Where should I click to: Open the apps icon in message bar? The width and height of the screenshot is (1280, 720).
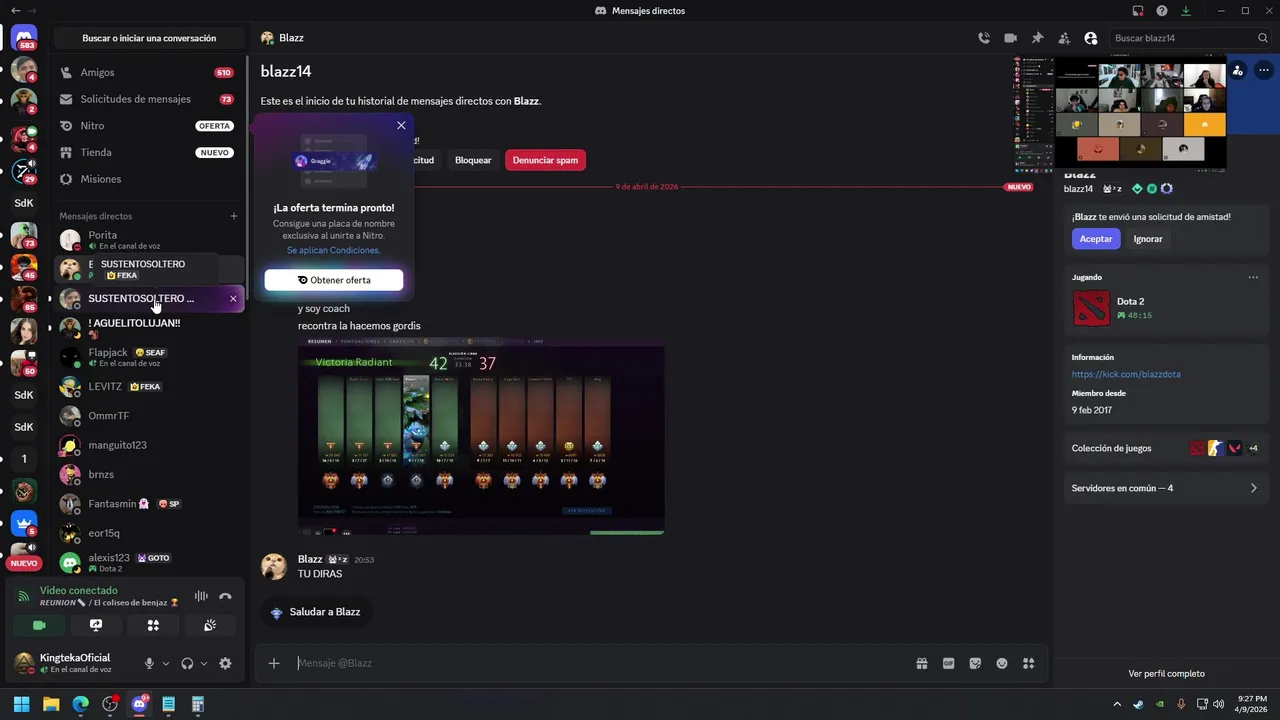[x=1029, y=663]
